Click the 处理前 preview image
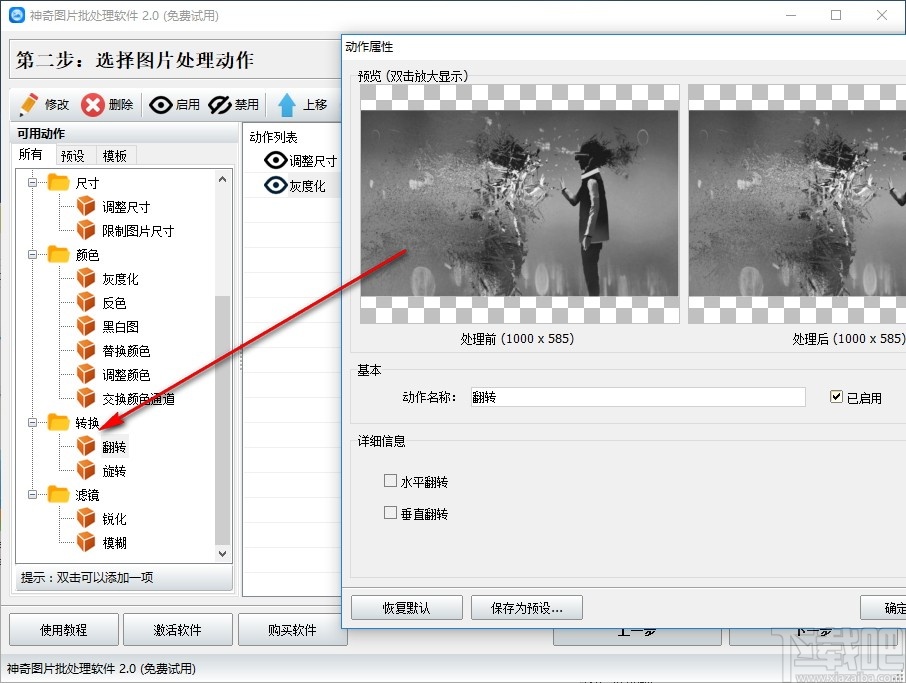906x683 pixels. click(x=519, y=204)
